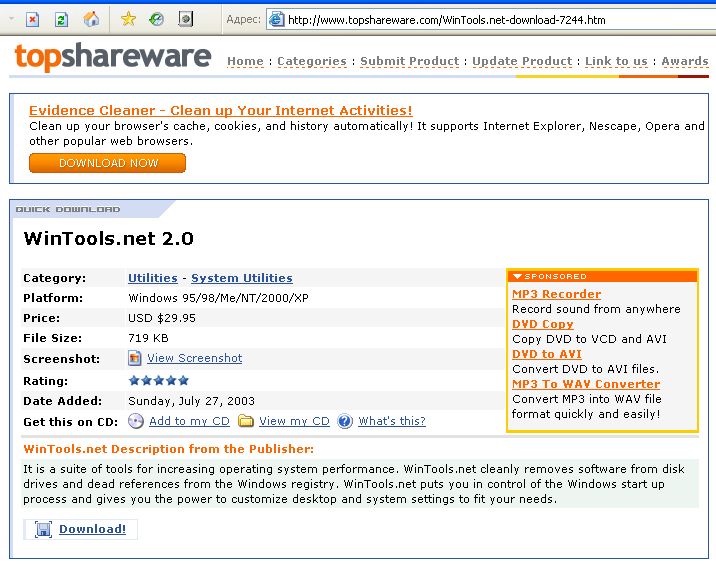Click the topshareware logo
716x567 pixels.
112,57
